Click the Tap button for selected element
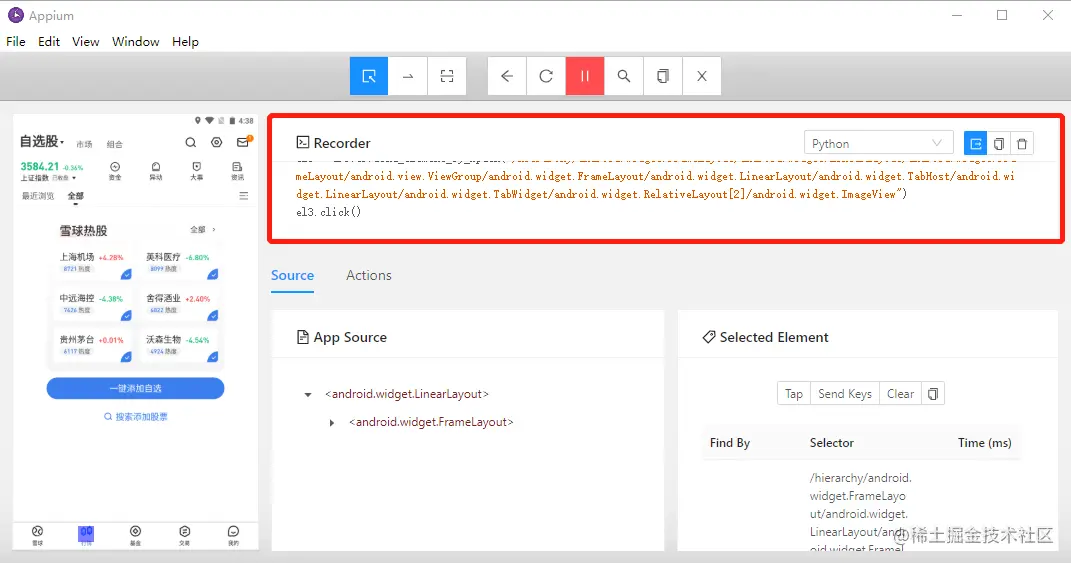The height and width of the screenshot is (563, 1071). (x=794, y=394)
